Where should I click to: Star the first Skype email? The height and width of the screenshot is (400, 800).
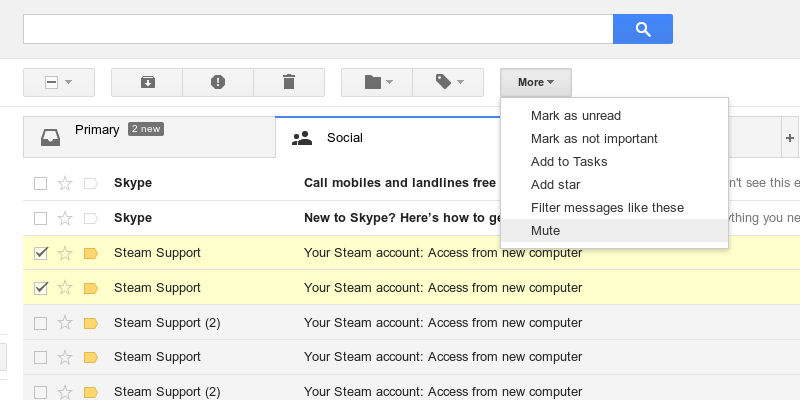[65, 184]
